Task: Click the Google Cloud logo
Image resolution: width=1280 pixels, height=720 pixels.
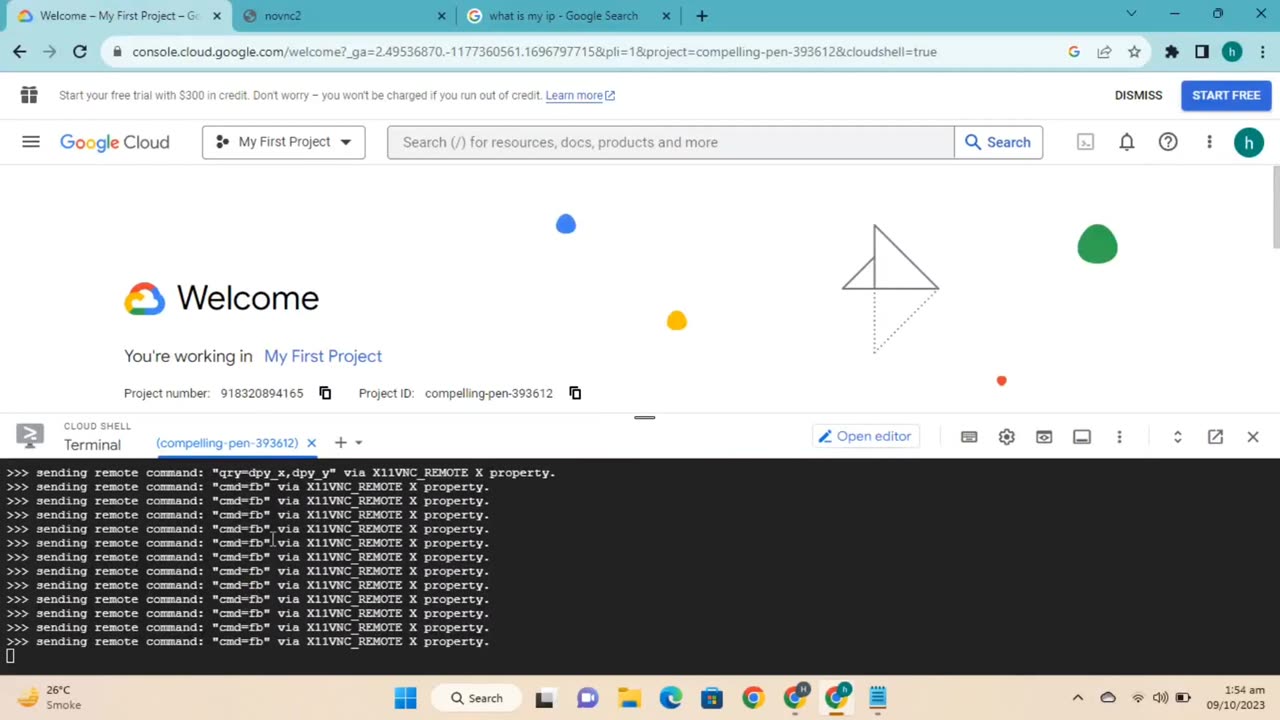Action: pos(115,142)
